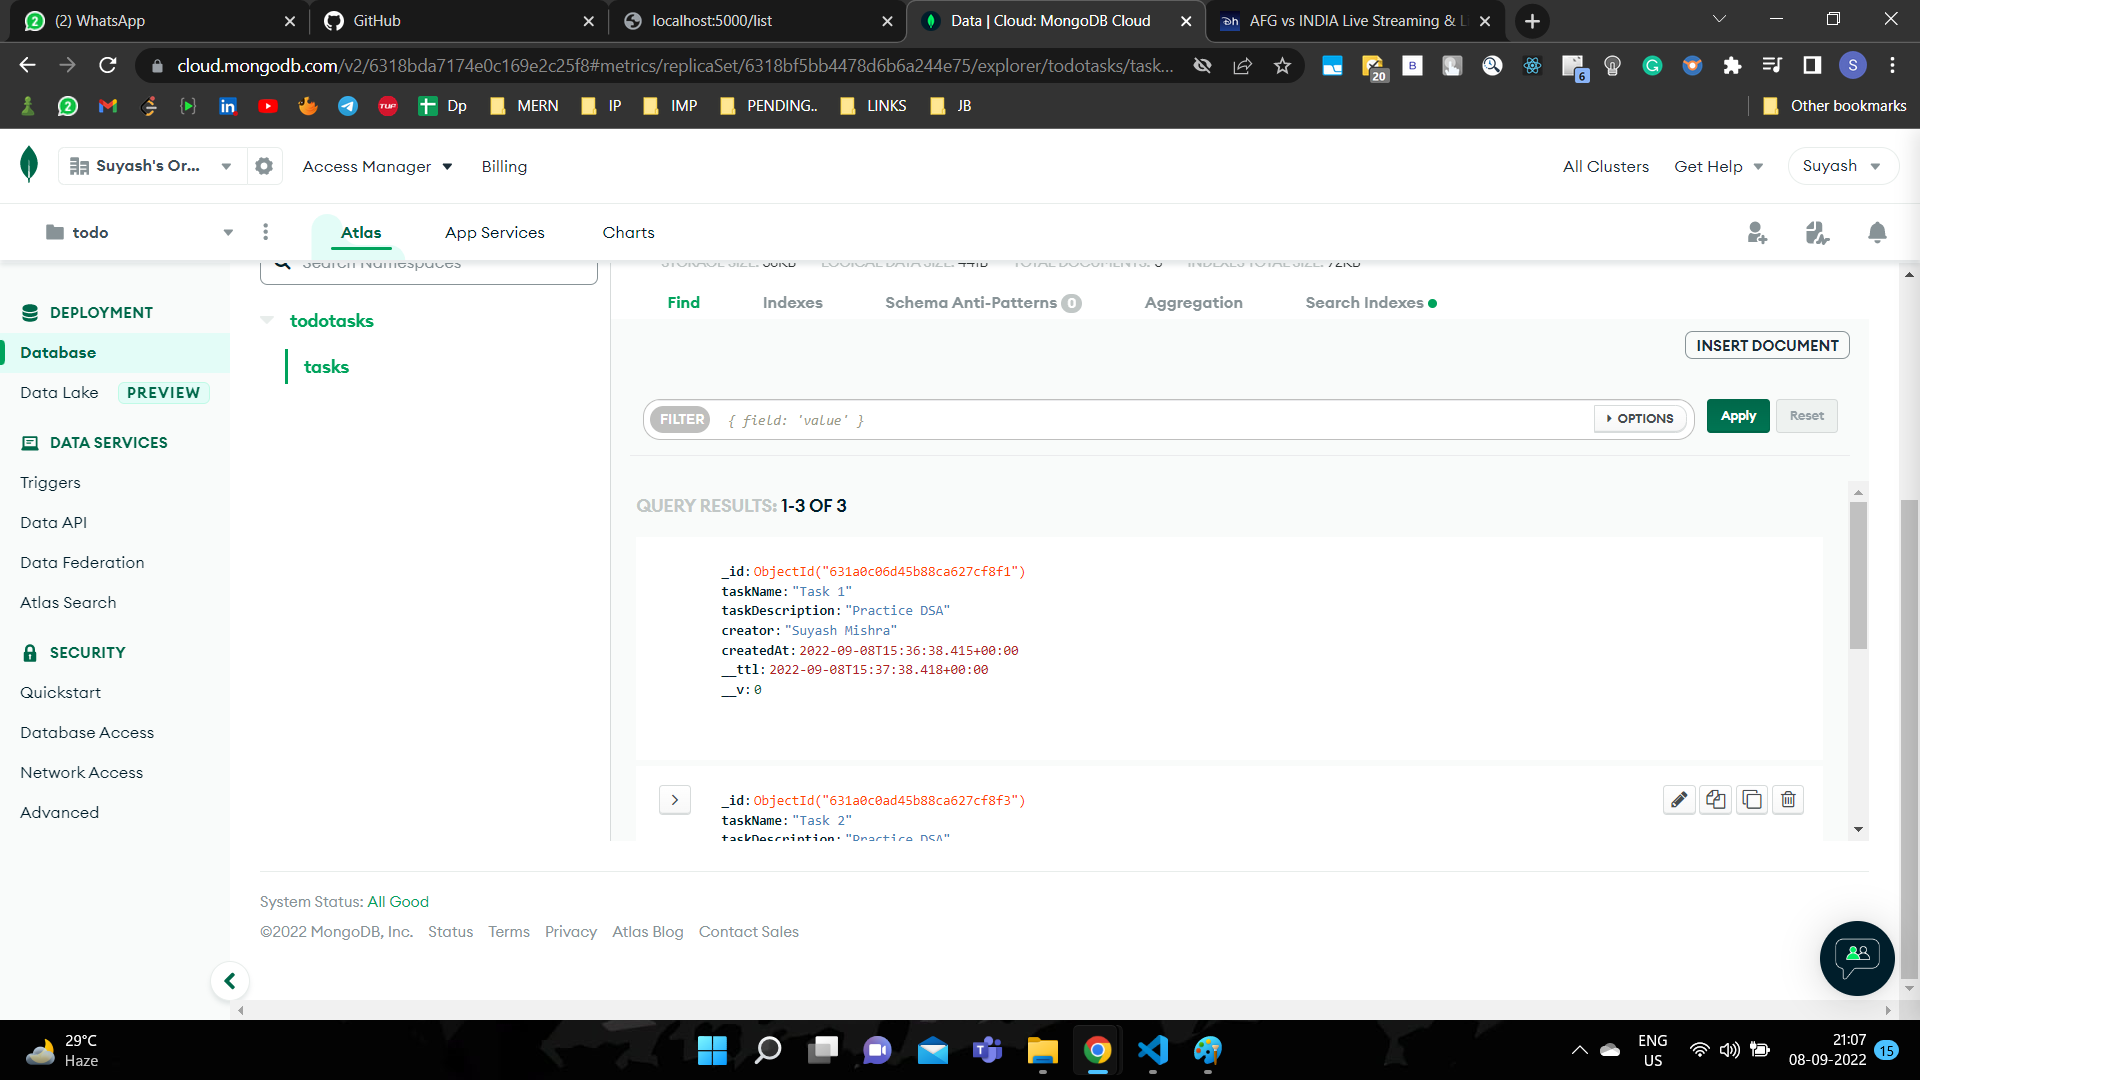Open the Suyash's Org organization dropdown

[151, 166]
